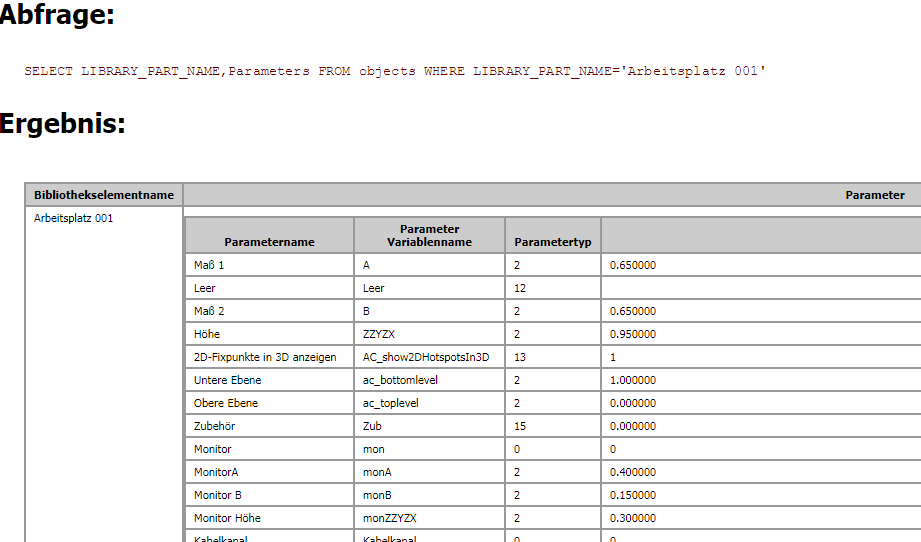This screenshot has width=921, height=542.
Task: Select the 'Untere Ebene' cell
Action: 270,380
